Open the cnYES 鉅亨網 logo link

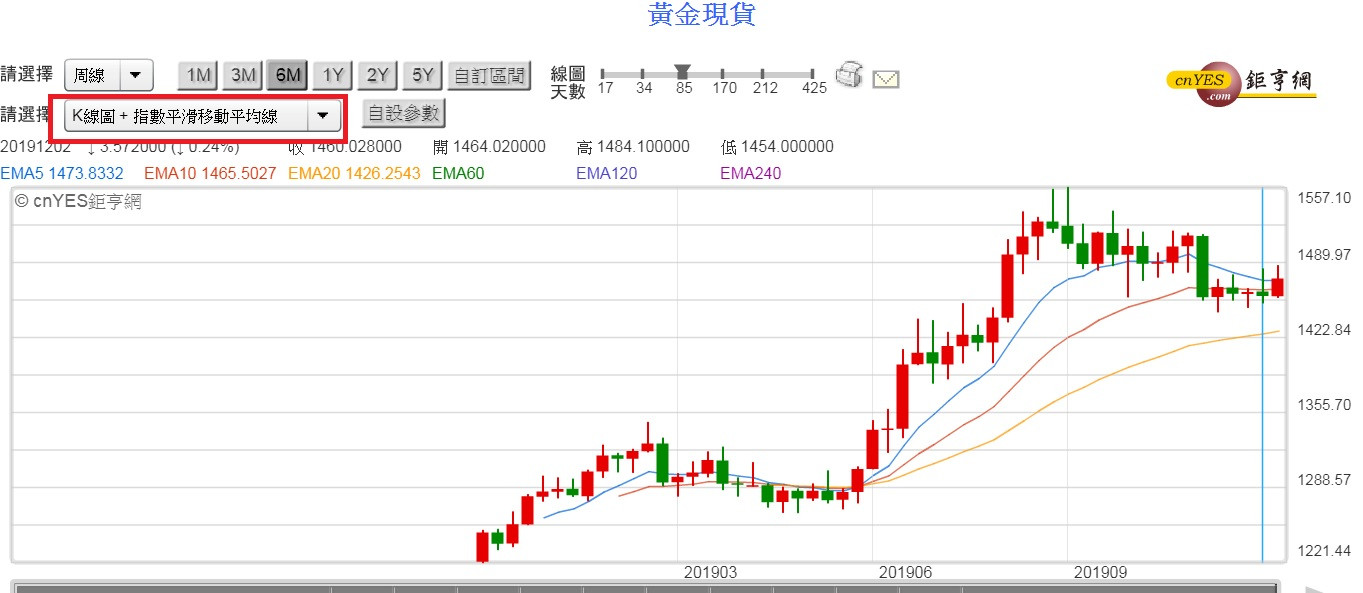[x=1241, y=84]
